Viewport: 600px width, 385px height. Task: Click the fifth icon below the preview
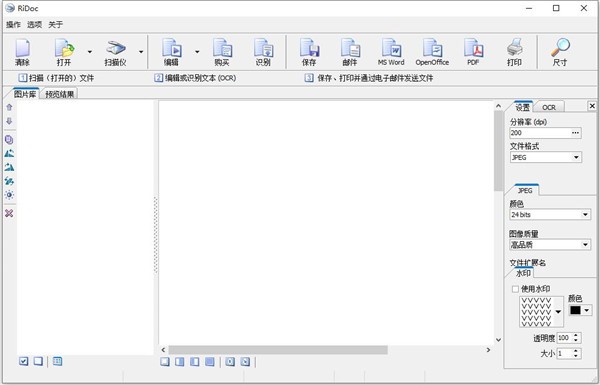click(230, 361)
